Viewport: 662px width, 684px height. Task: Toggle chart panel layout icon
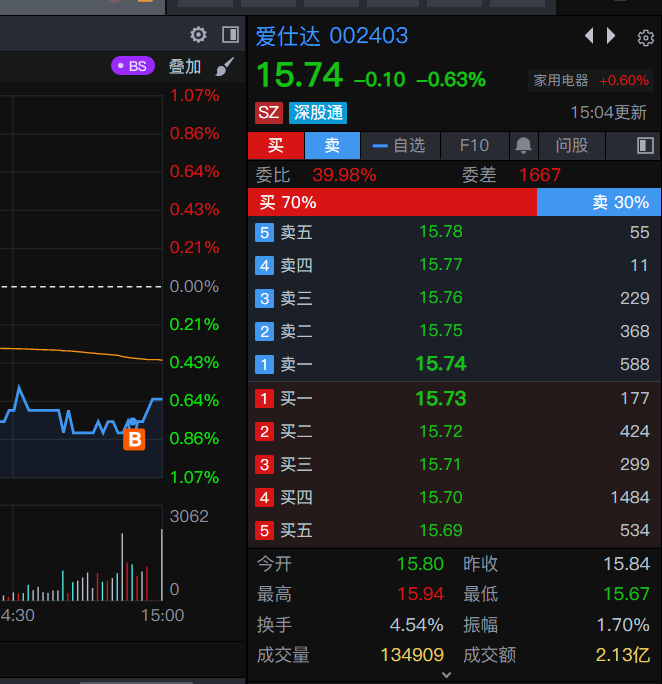230,34
